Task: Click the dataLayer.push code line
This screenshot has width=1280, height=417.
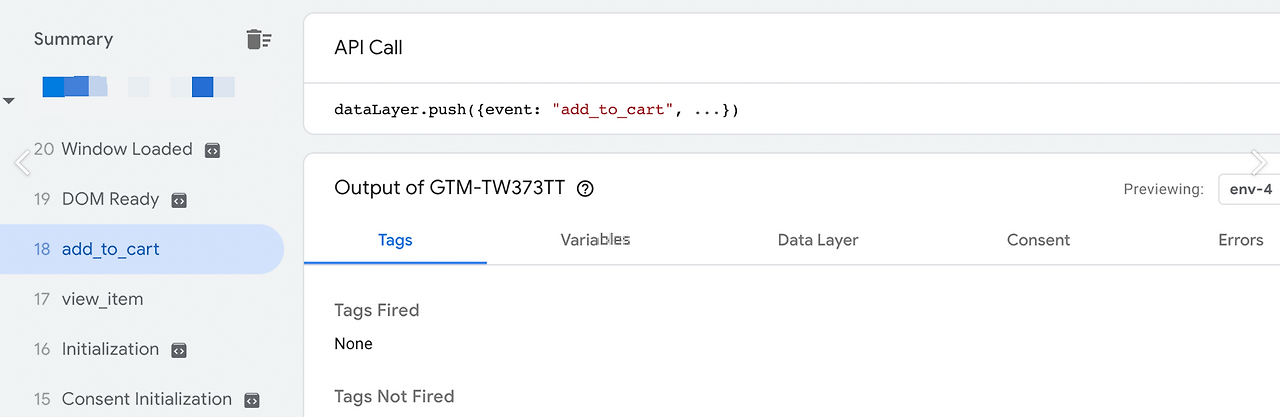Action: coord(536,109)
